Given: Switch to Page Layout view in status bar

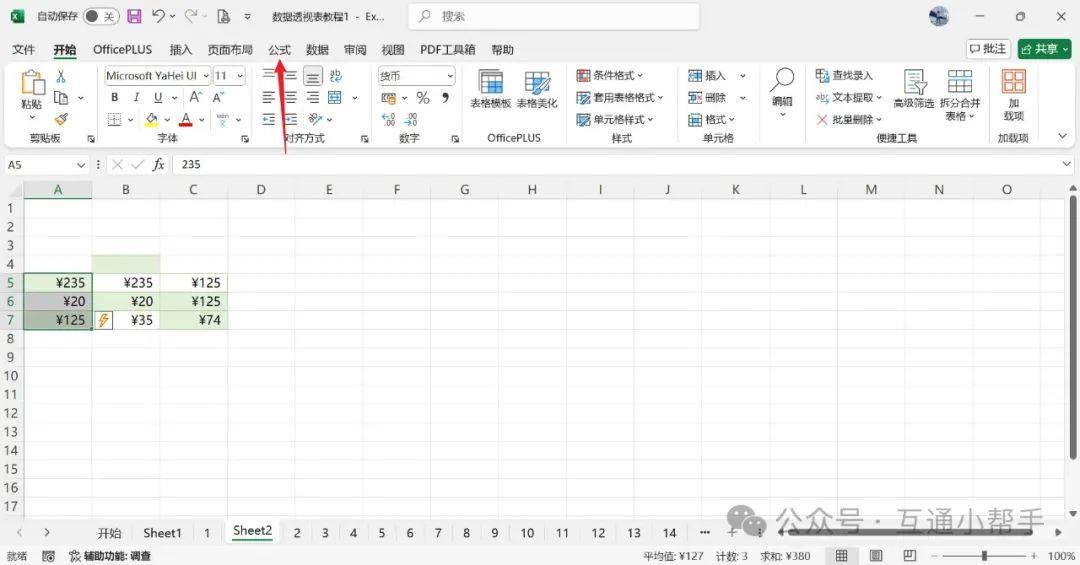Looking at the screenshot, I should tap(876, 555).
